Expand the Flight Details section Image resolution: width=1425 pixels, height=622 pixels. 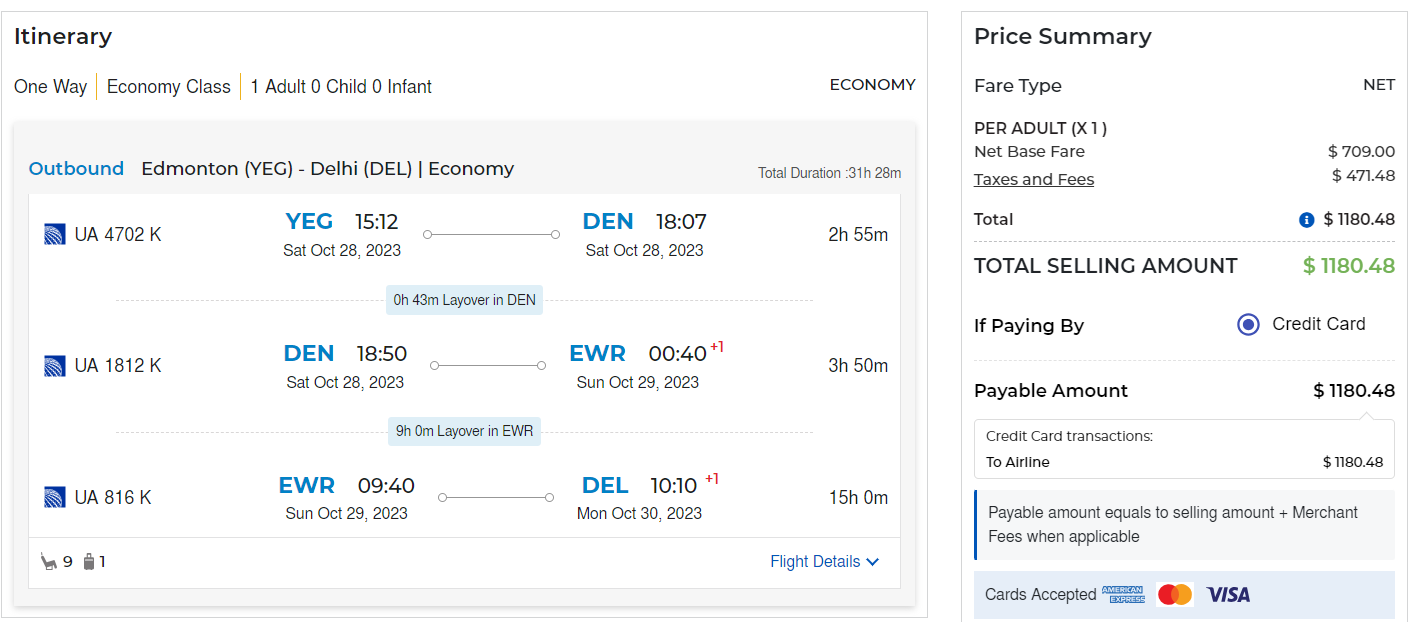pos(815,562)
